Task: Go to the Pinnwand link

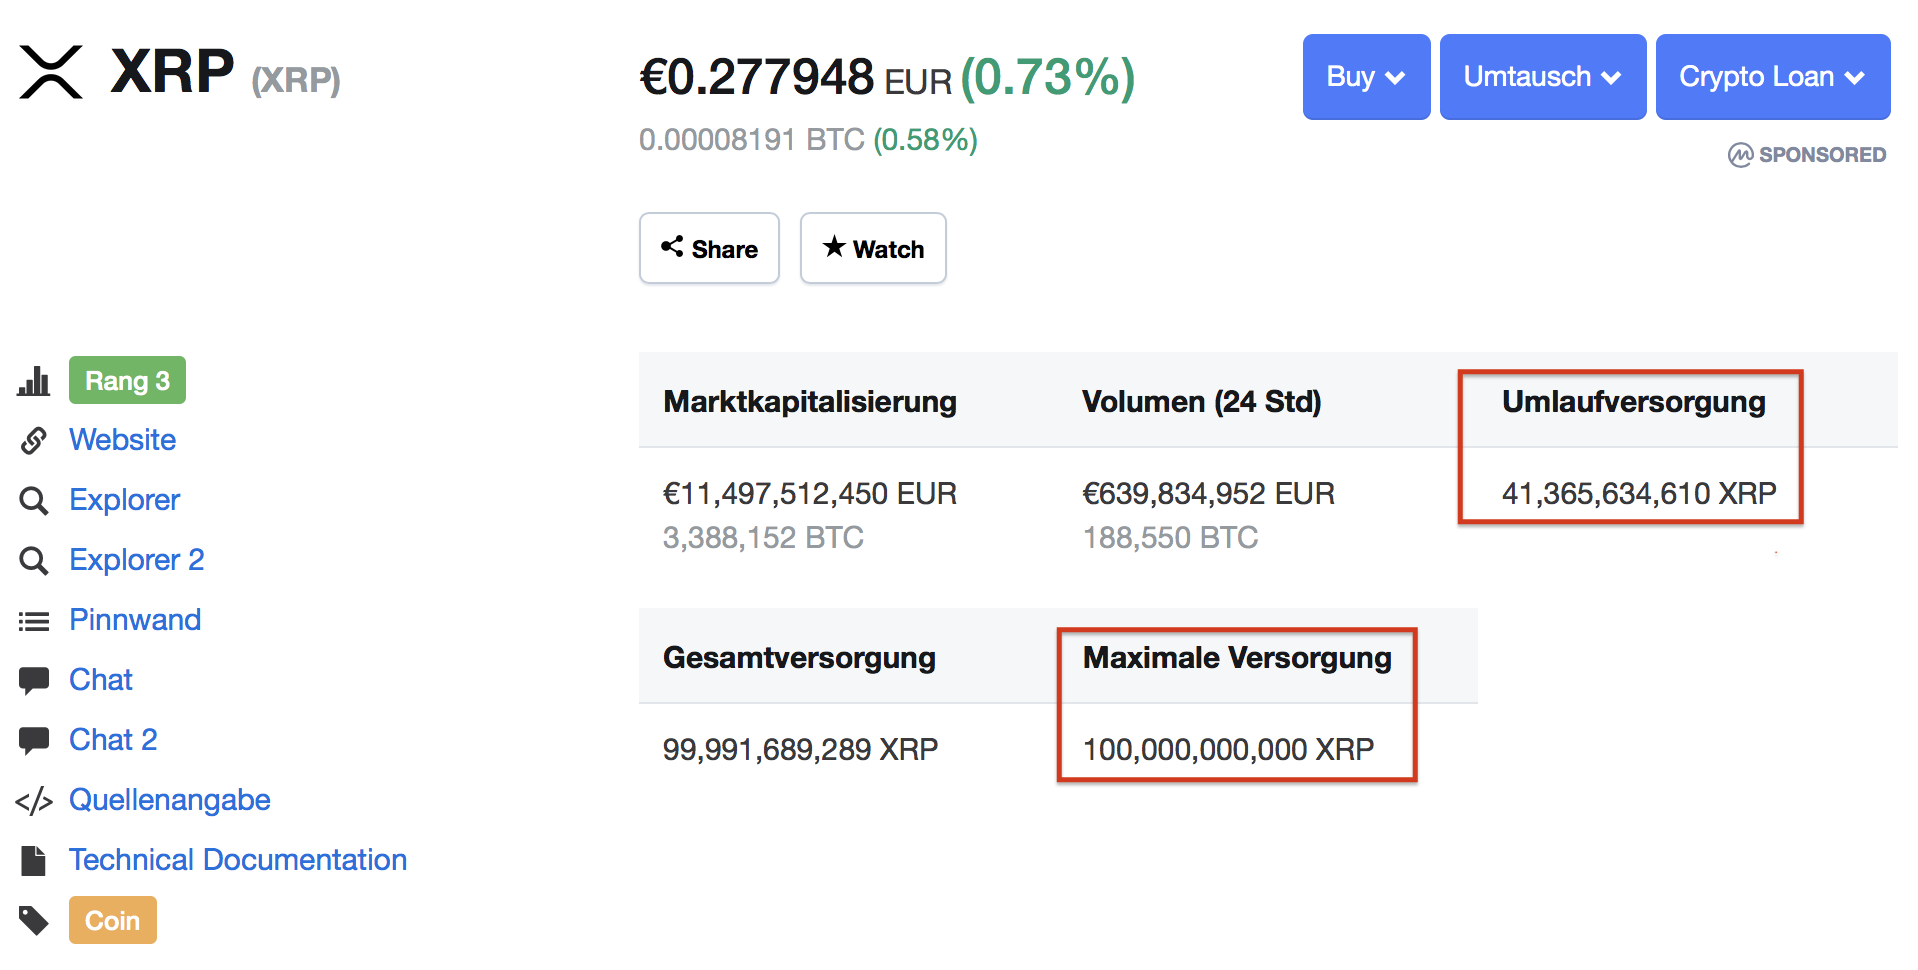Action: click(135, 620)
